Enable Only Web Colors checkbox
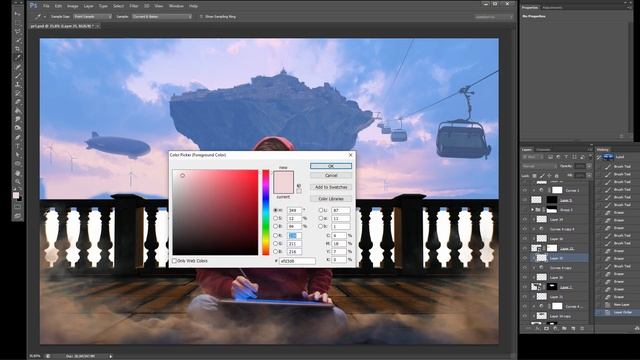 pyautogui.click(x=175, y=260)
